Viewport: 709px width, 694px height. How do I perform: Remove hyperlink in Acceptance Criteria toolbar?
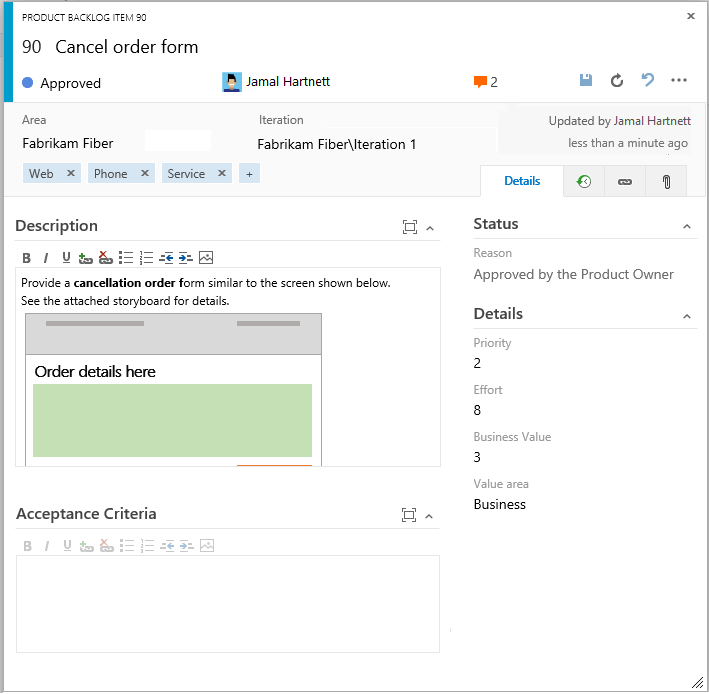point(107,546)
